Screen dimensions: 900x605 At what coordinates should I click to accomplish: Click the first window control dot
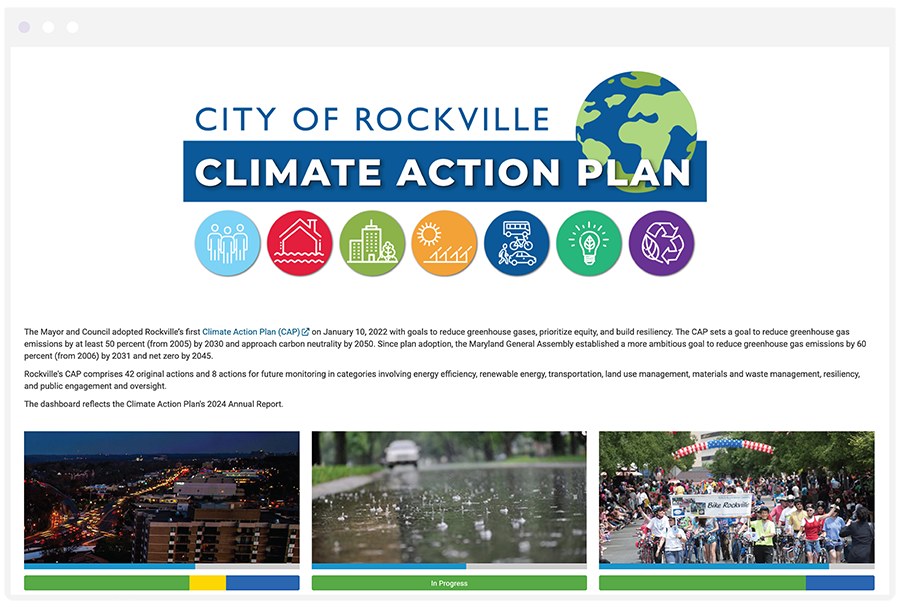point(24,27)
